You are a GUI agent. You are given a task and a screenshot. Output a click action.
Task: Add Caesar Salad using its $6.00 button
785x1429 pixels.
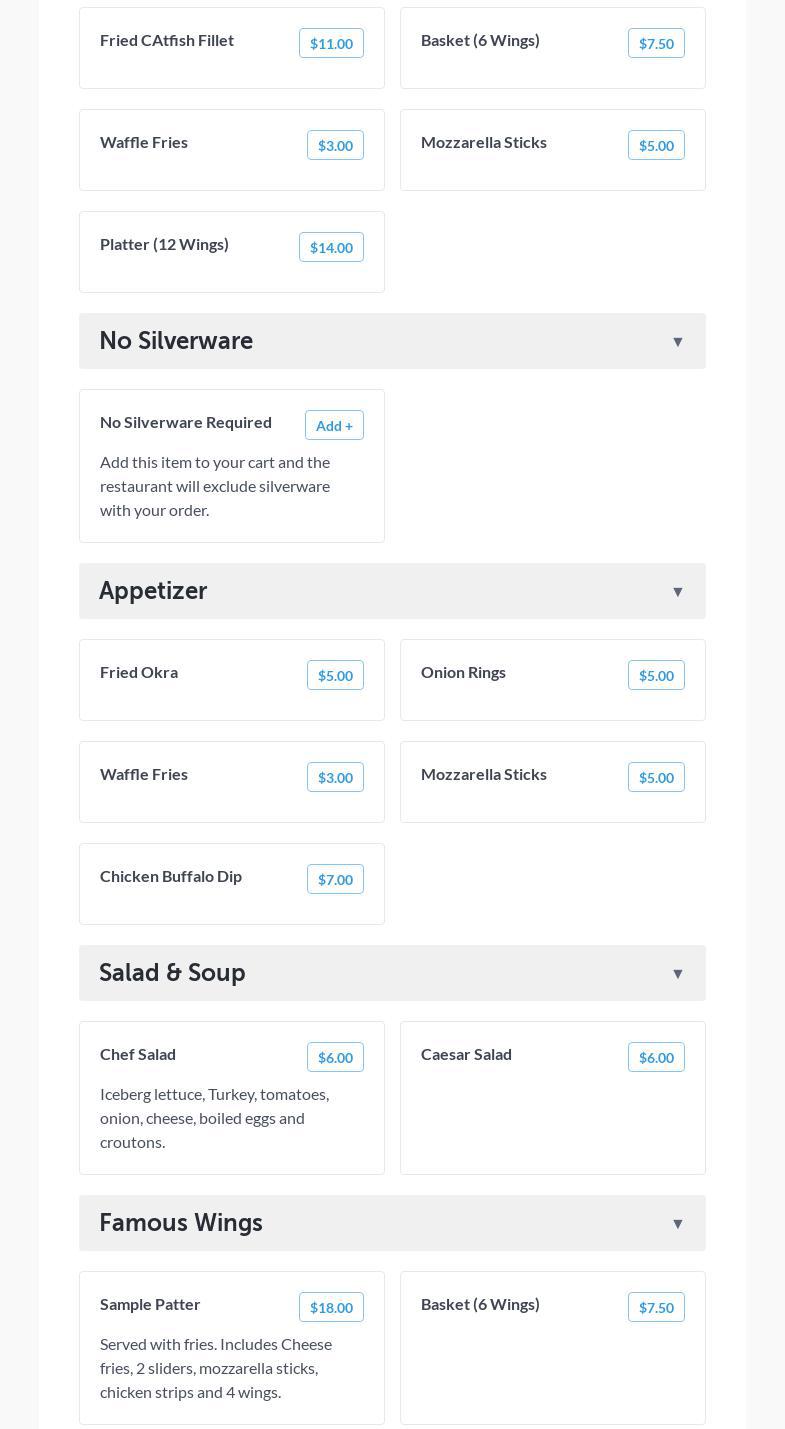tap(656, 1057)
